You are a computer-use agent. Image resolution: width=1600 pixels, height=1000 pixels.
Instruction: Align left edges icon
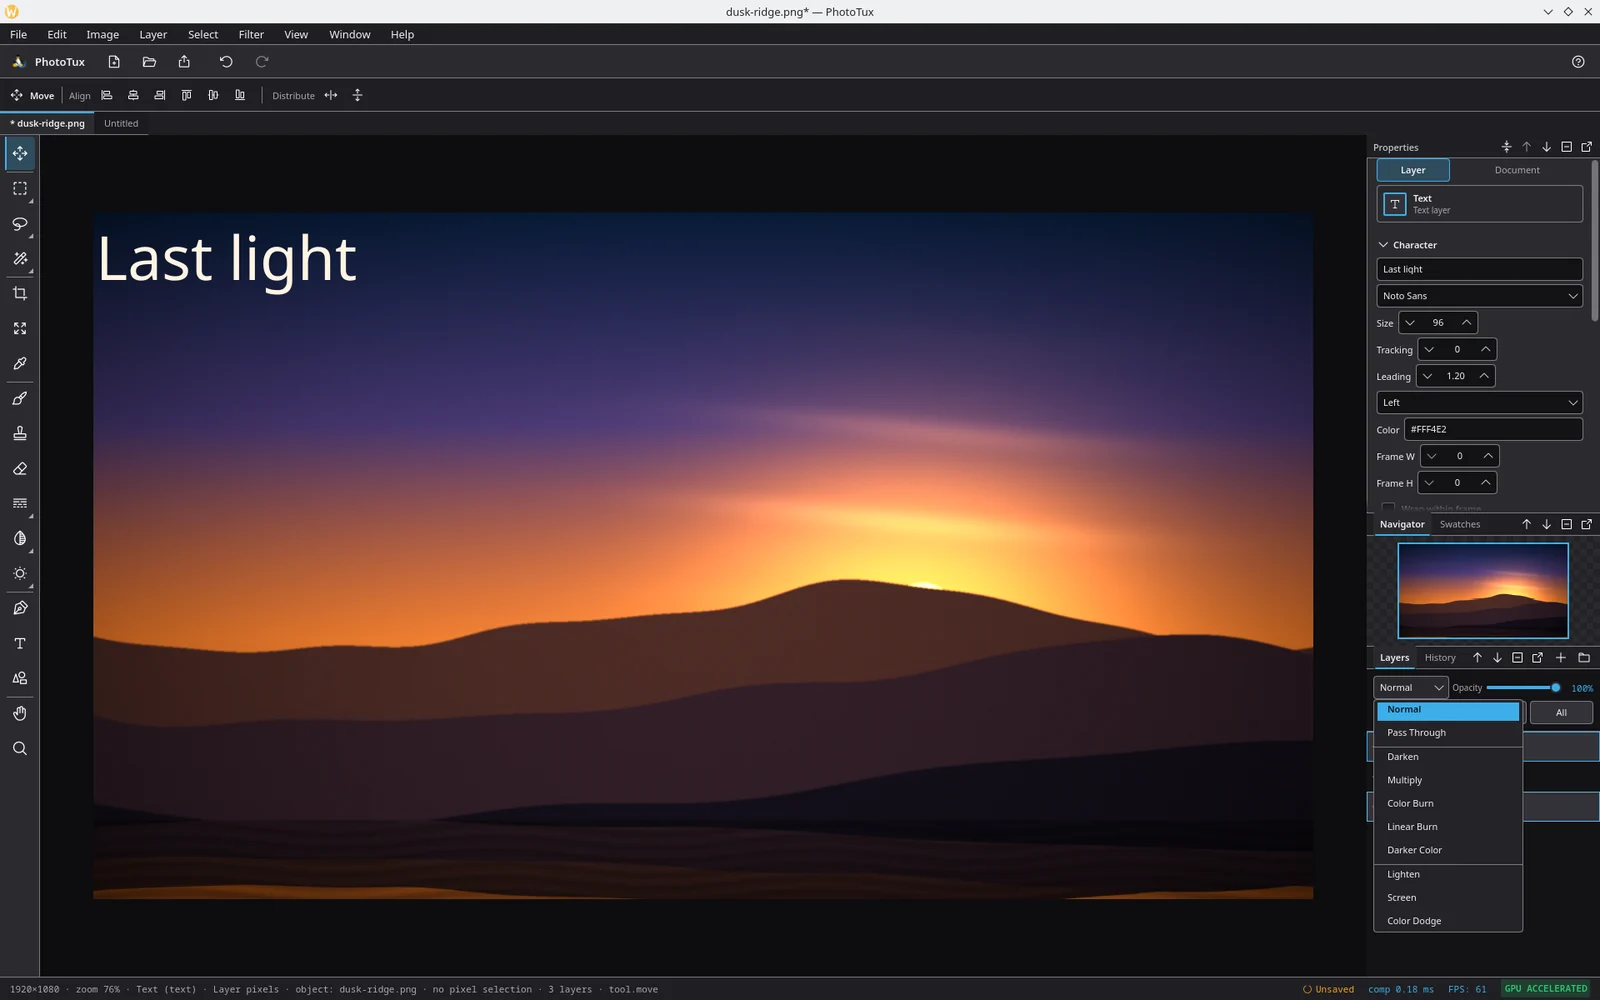click(x=107, y=95)
